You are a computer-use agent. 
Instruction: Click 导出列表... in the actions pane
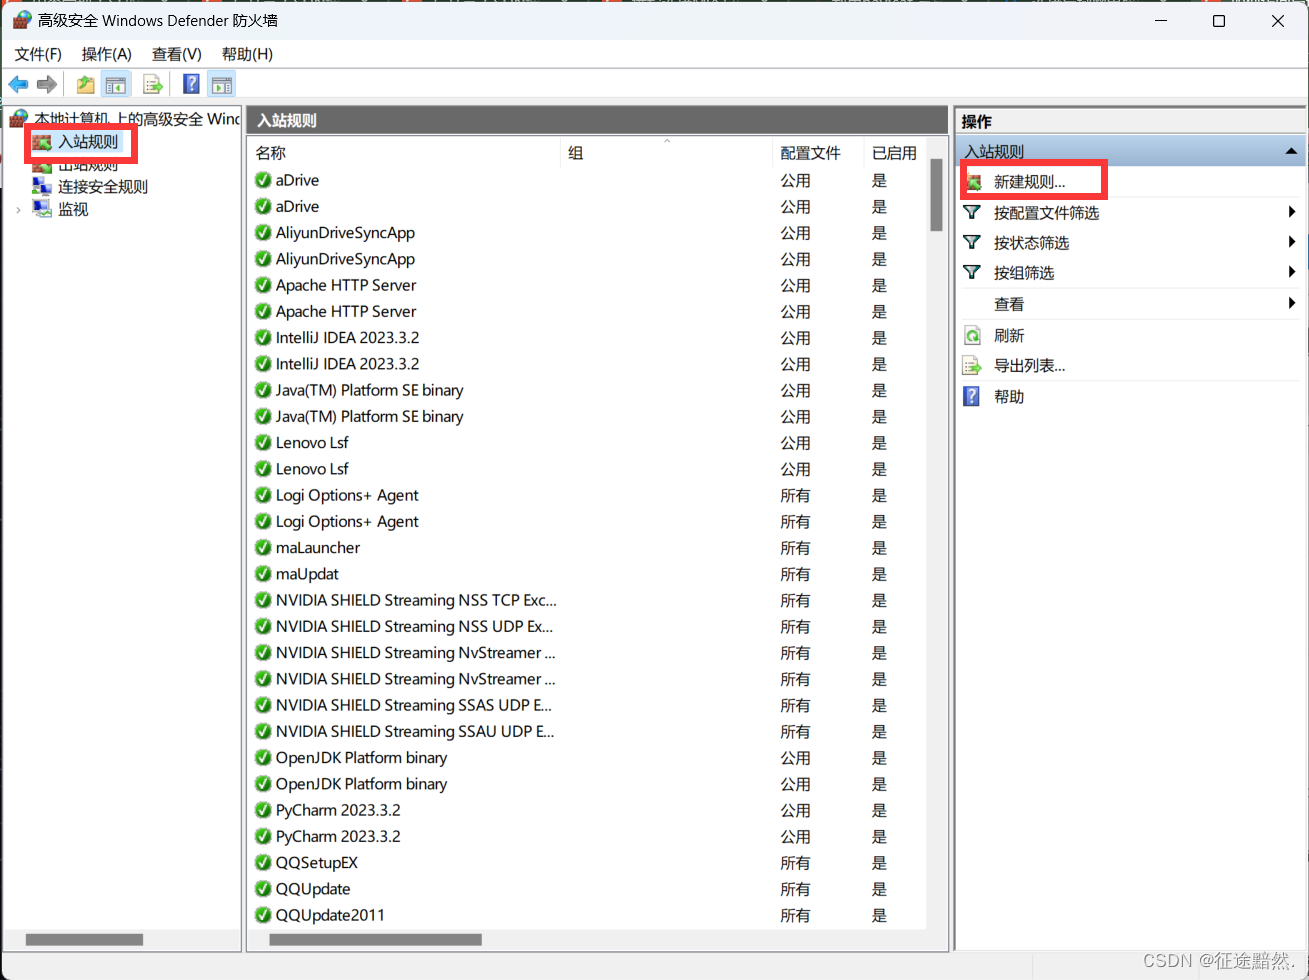point(1029,366)
